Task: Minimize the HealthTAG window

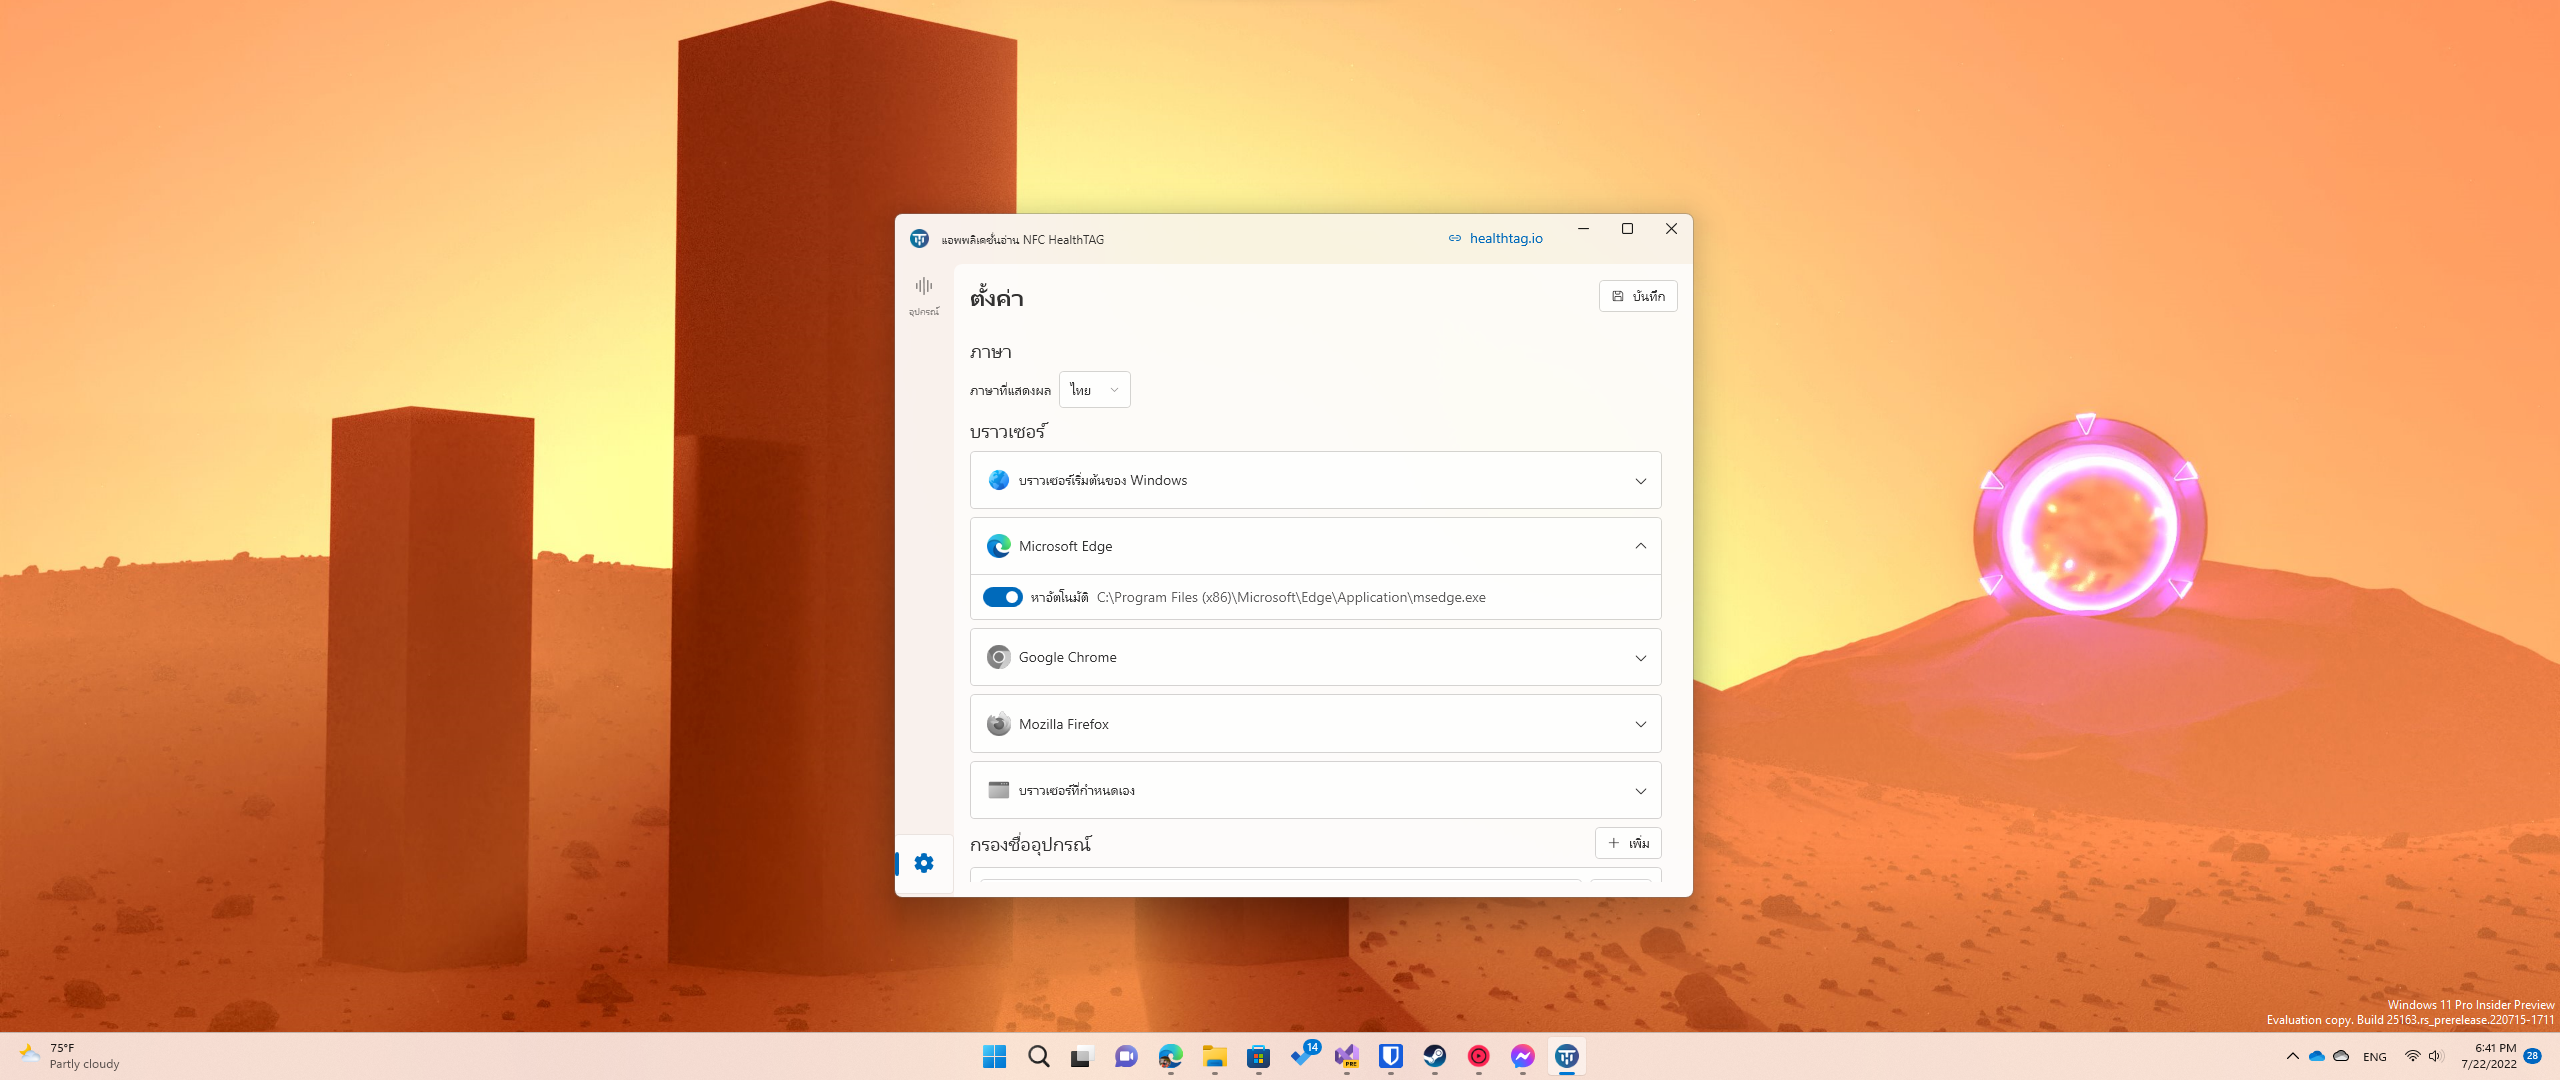Action: (x=1583, y=229)
